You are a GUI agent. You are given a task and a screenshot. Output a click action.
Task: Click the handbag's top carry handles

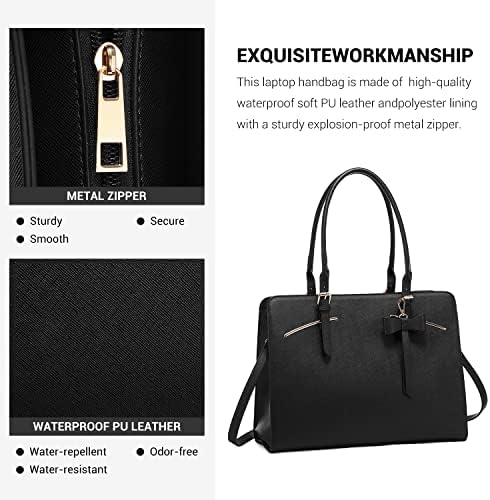(359, 230)
